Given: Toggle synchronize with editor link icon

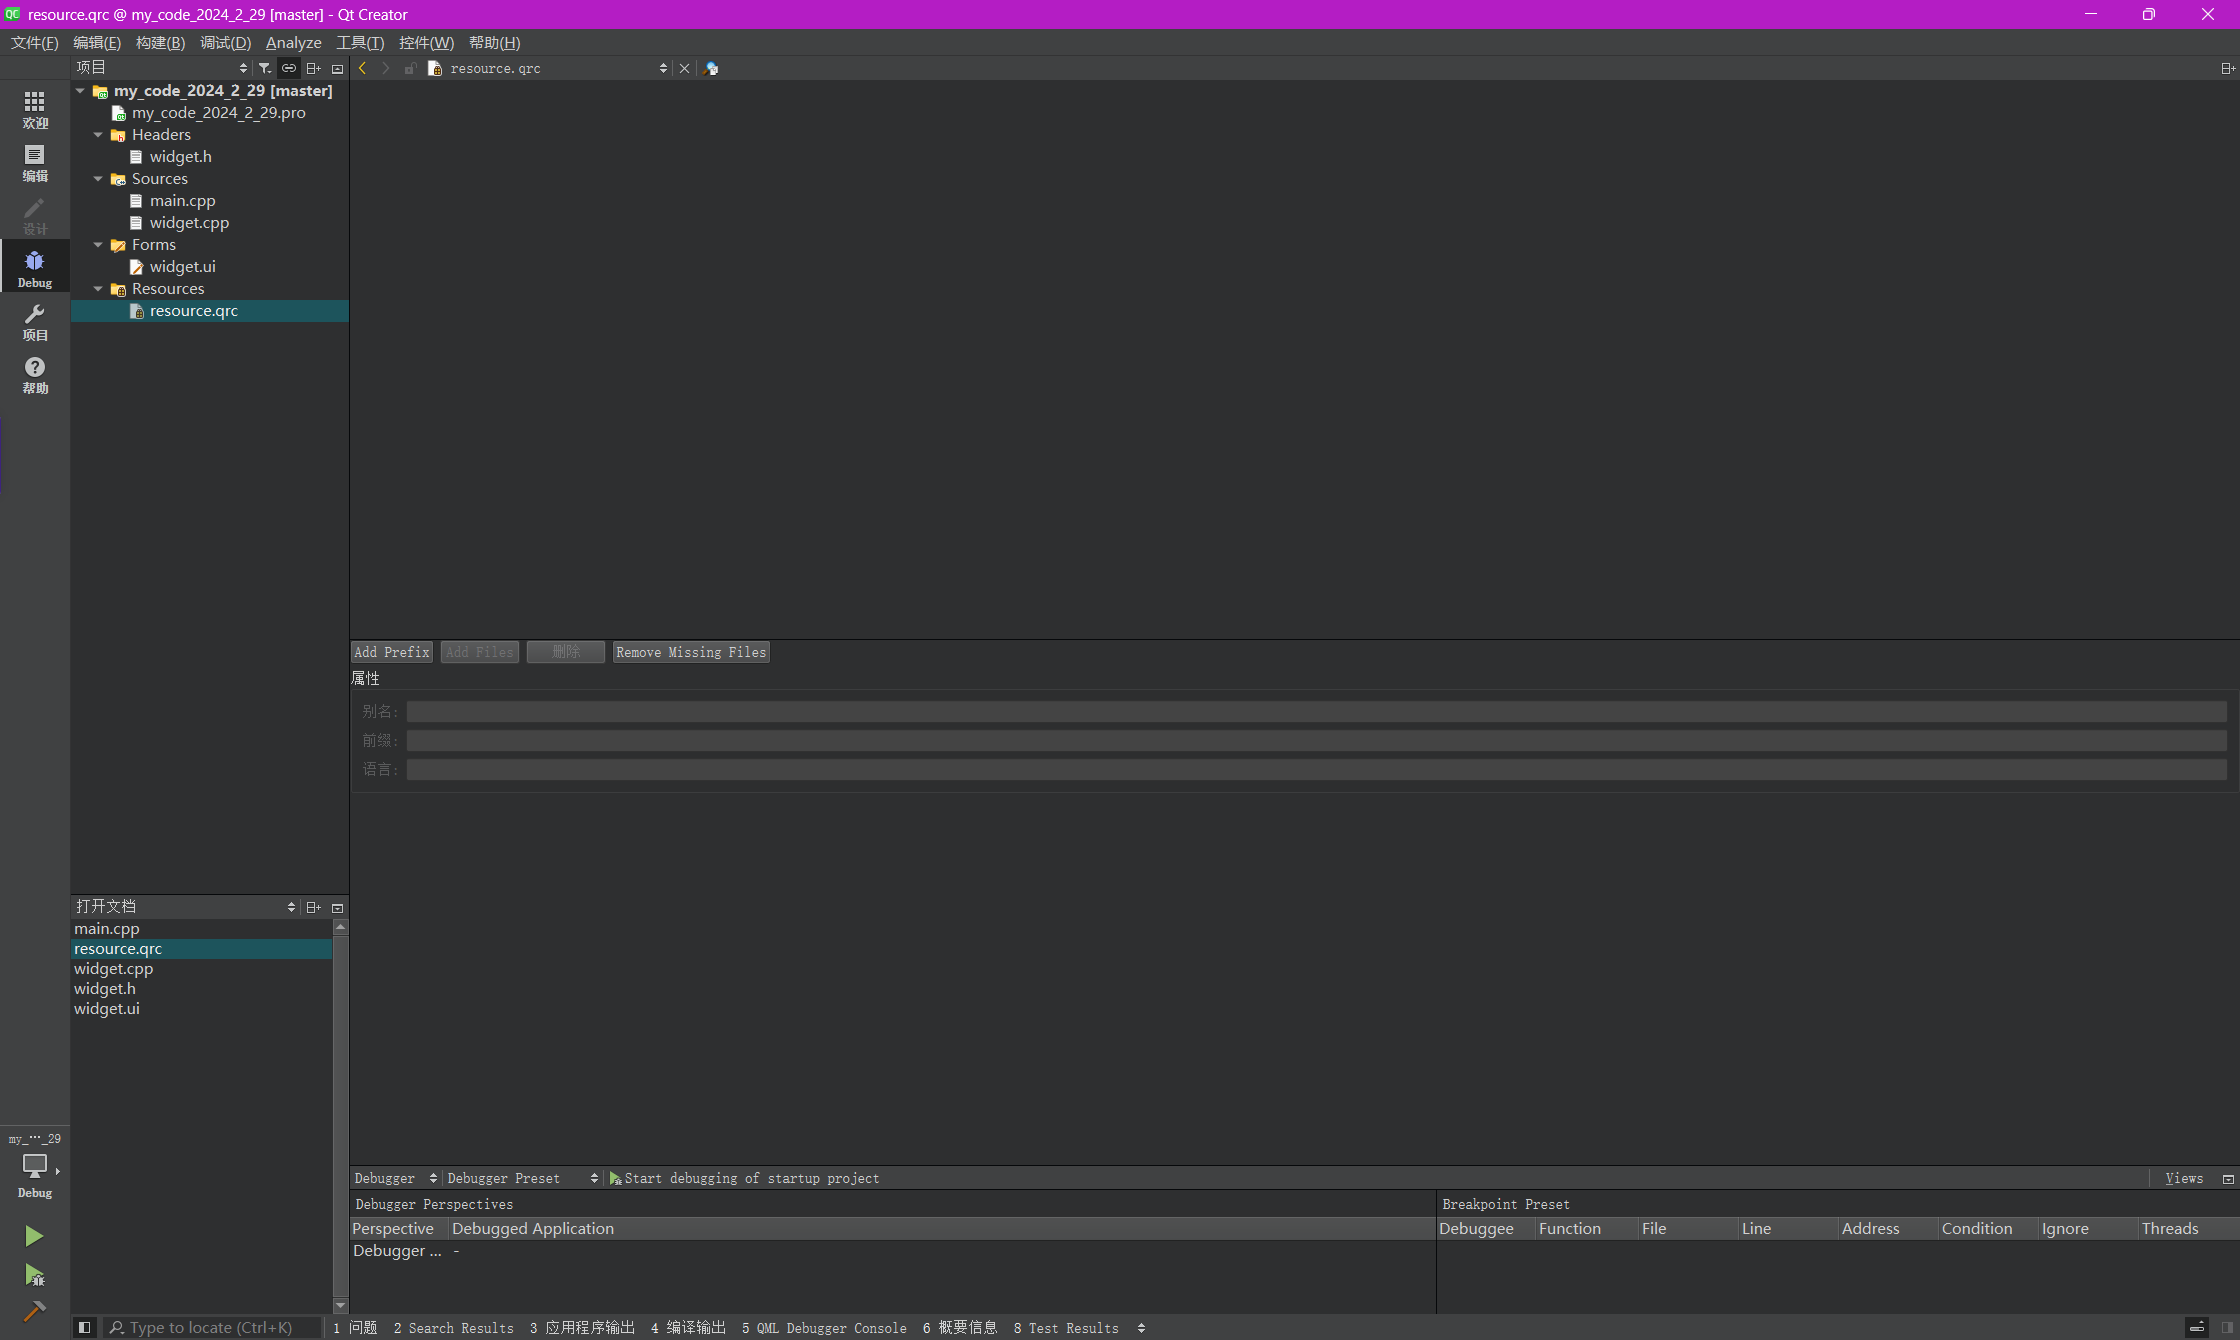Looking at the screenshot, I should pos(289,68).
